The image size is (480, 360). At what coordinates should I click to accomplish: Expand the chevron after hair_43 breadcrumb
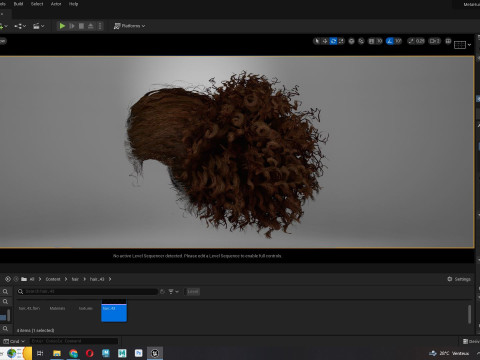110,279
